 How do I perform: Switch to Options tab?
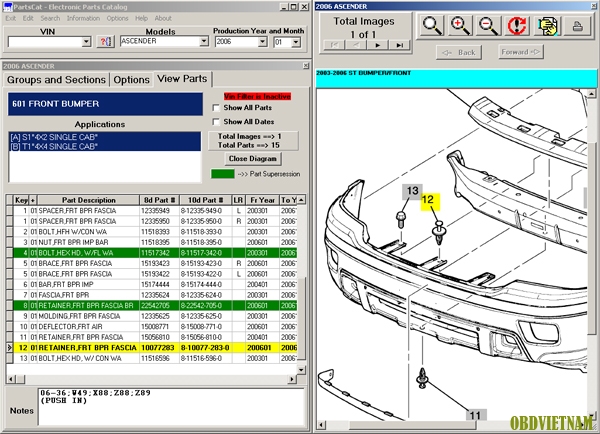(x=131, y=80)
